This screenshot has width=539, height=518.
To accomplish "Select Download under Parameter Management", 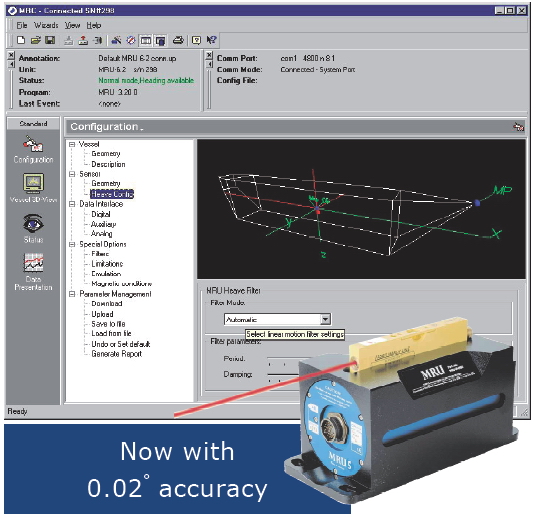I will [x=107, y=304].
